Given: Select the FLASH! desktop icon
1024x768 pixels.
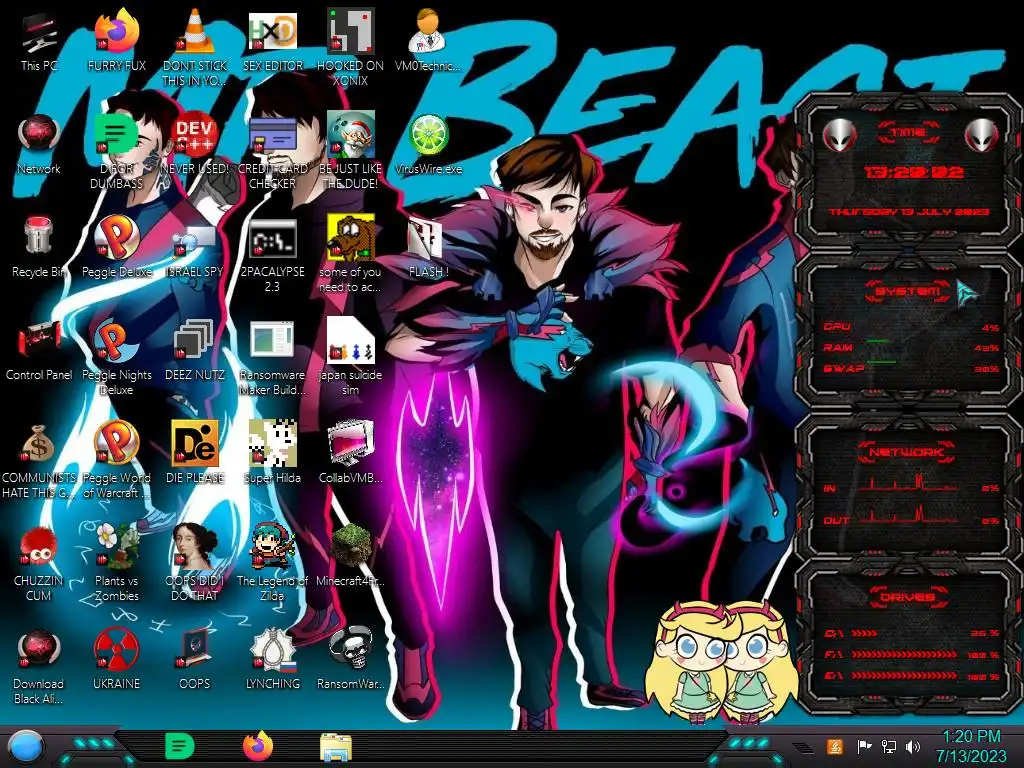Looking at the screenshot, I should pyautogui.click(x=428, y=248).
